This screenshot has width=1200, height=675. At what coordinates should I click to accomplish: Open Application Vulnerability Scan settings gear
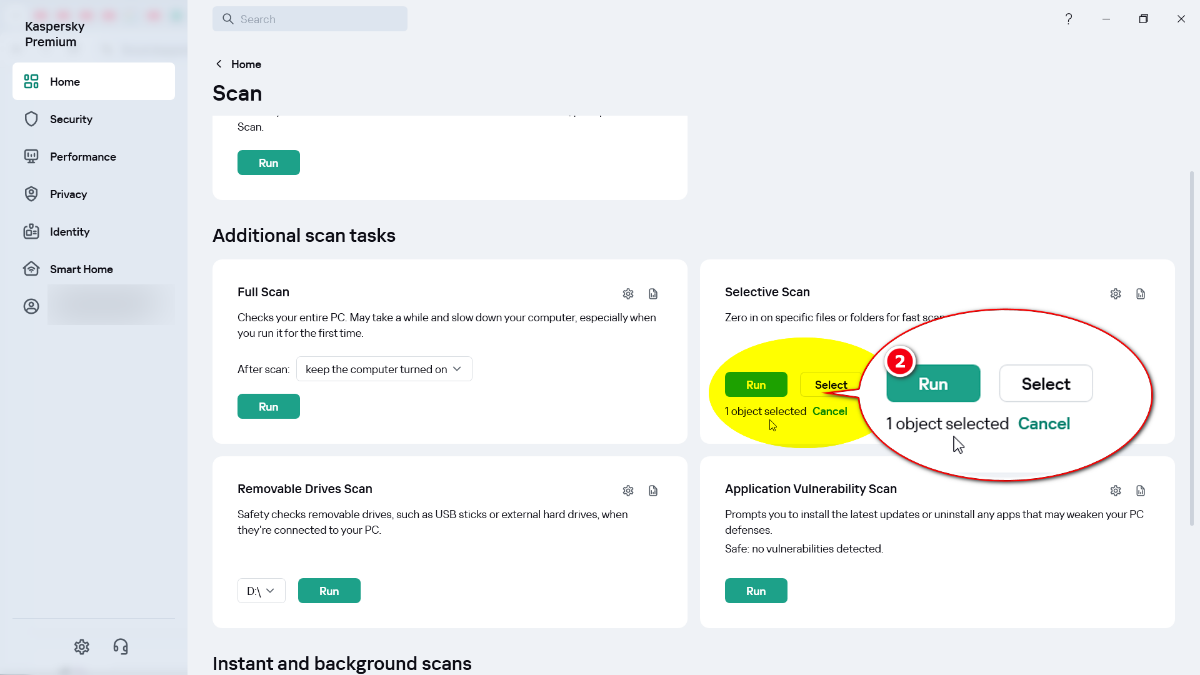[1116, 491]
